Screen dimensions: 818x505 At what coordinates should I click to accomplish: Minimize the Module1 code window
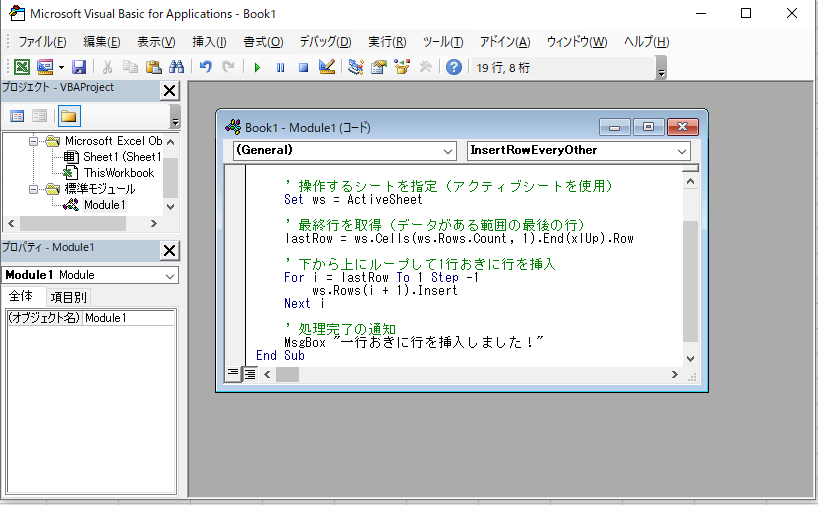[x=615, y=127]
